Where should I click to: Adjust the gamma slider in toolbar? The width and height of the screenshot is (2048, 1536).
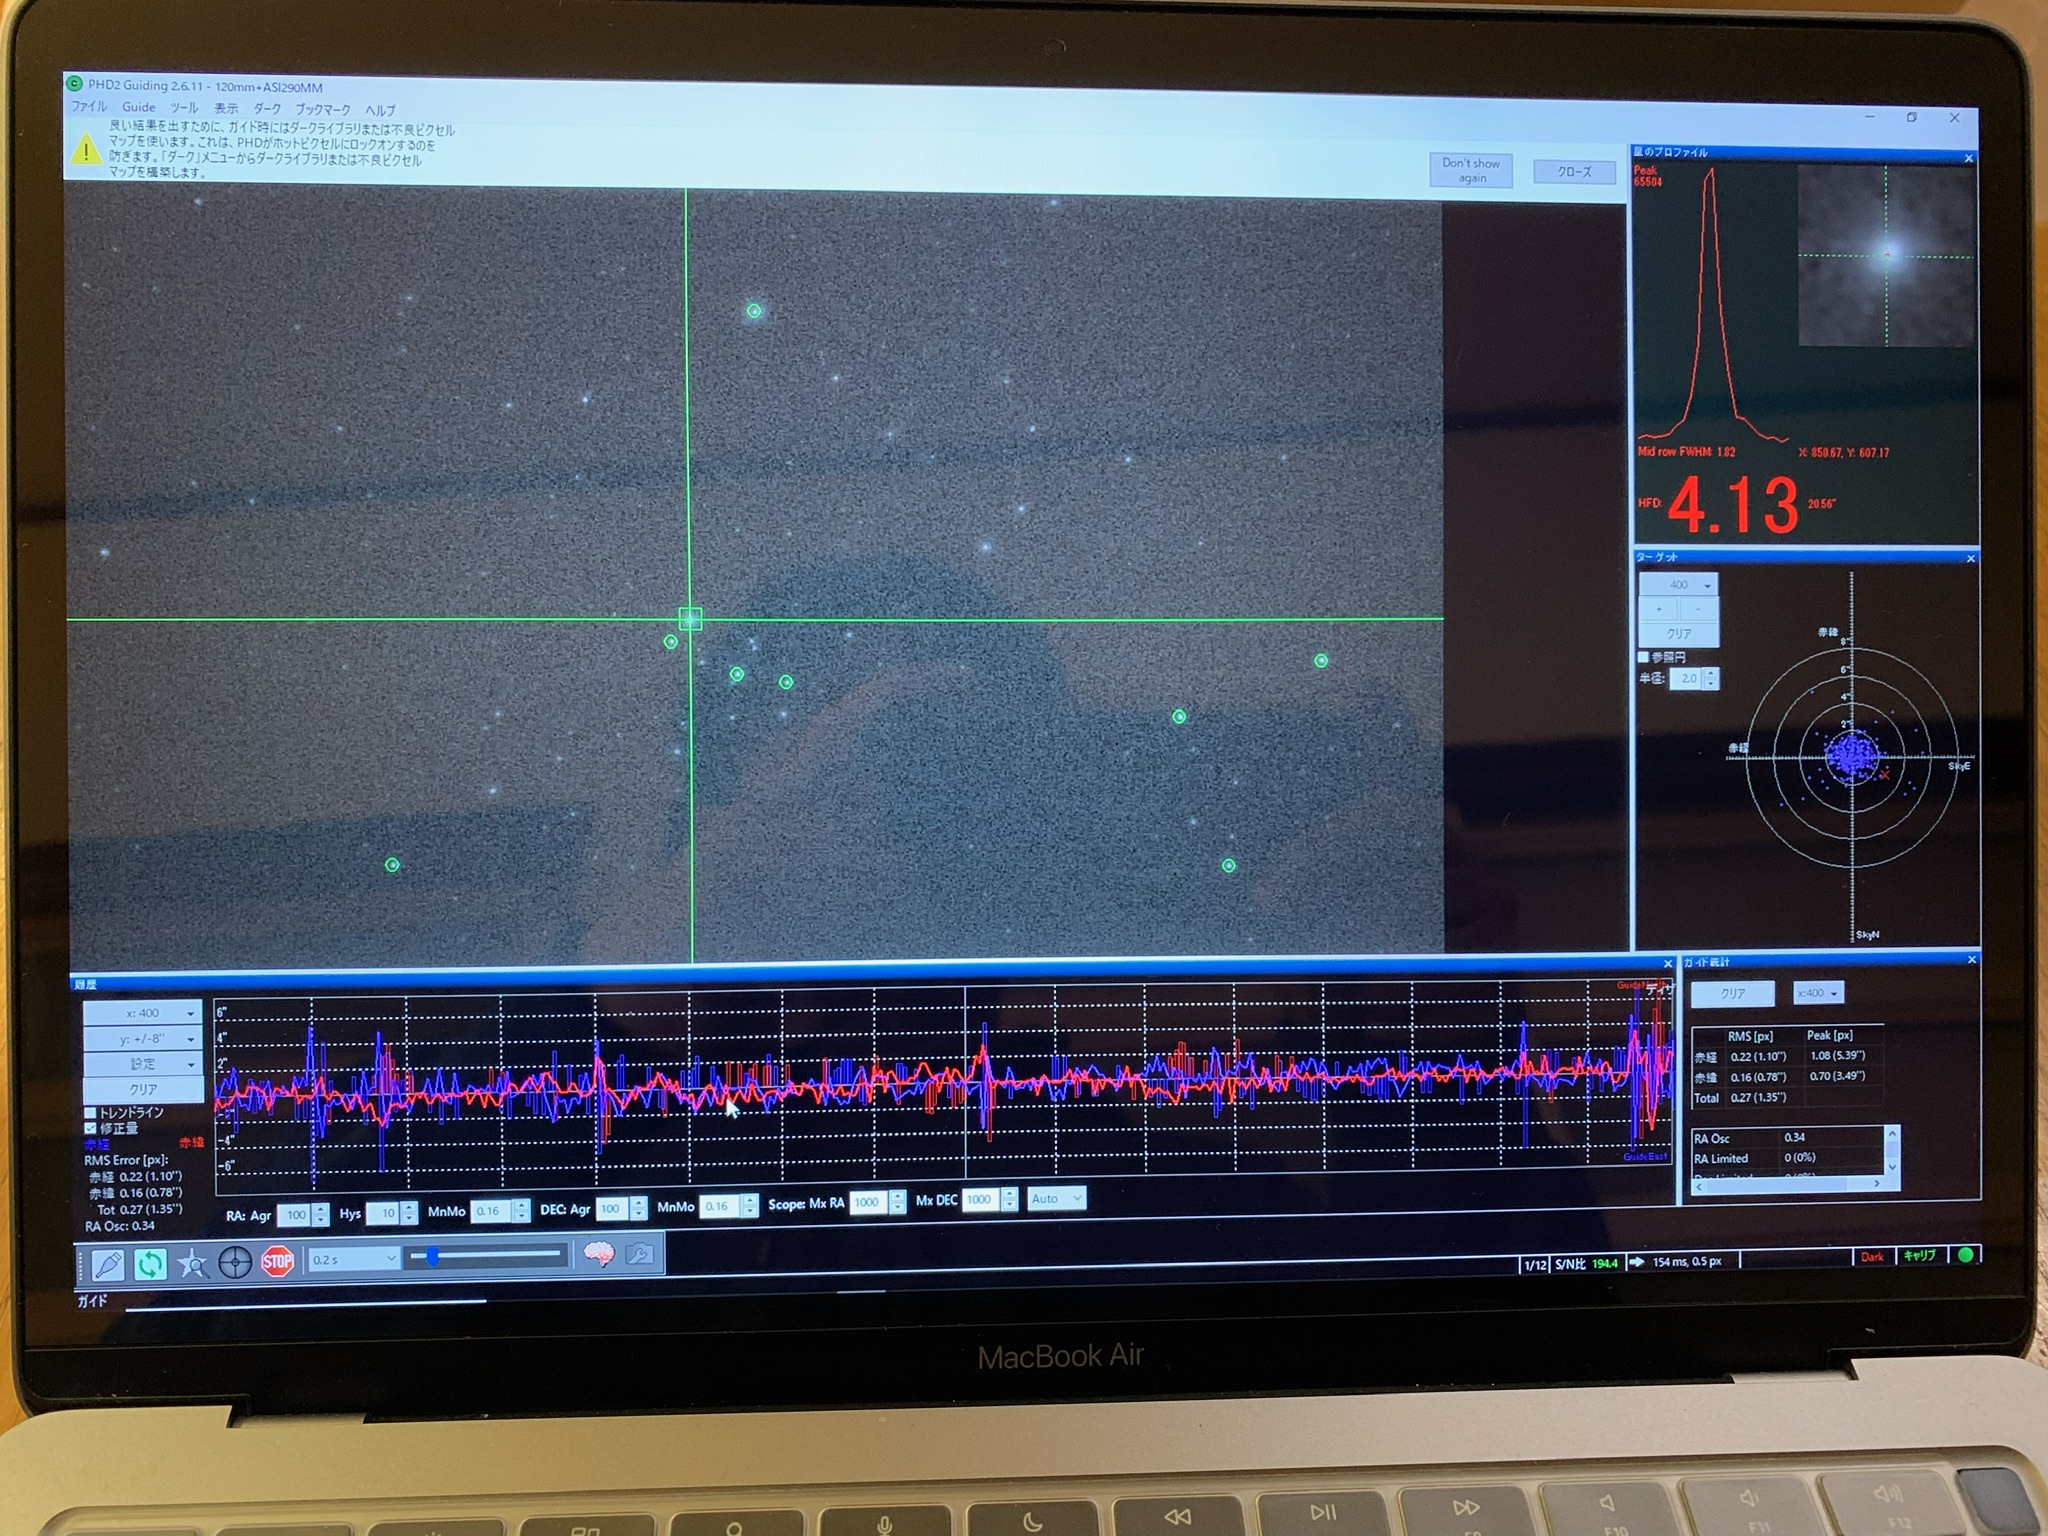[433, 1256]
